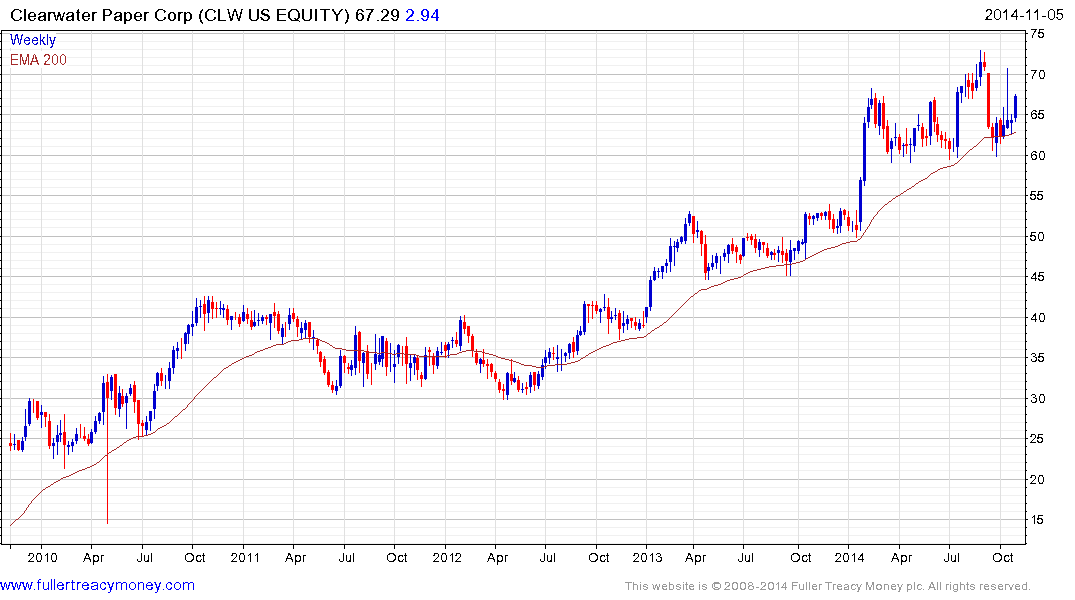This screenshot has width=1075, height=600.
Task: Select the EMA 200 legend label
Action: point(39,60)
